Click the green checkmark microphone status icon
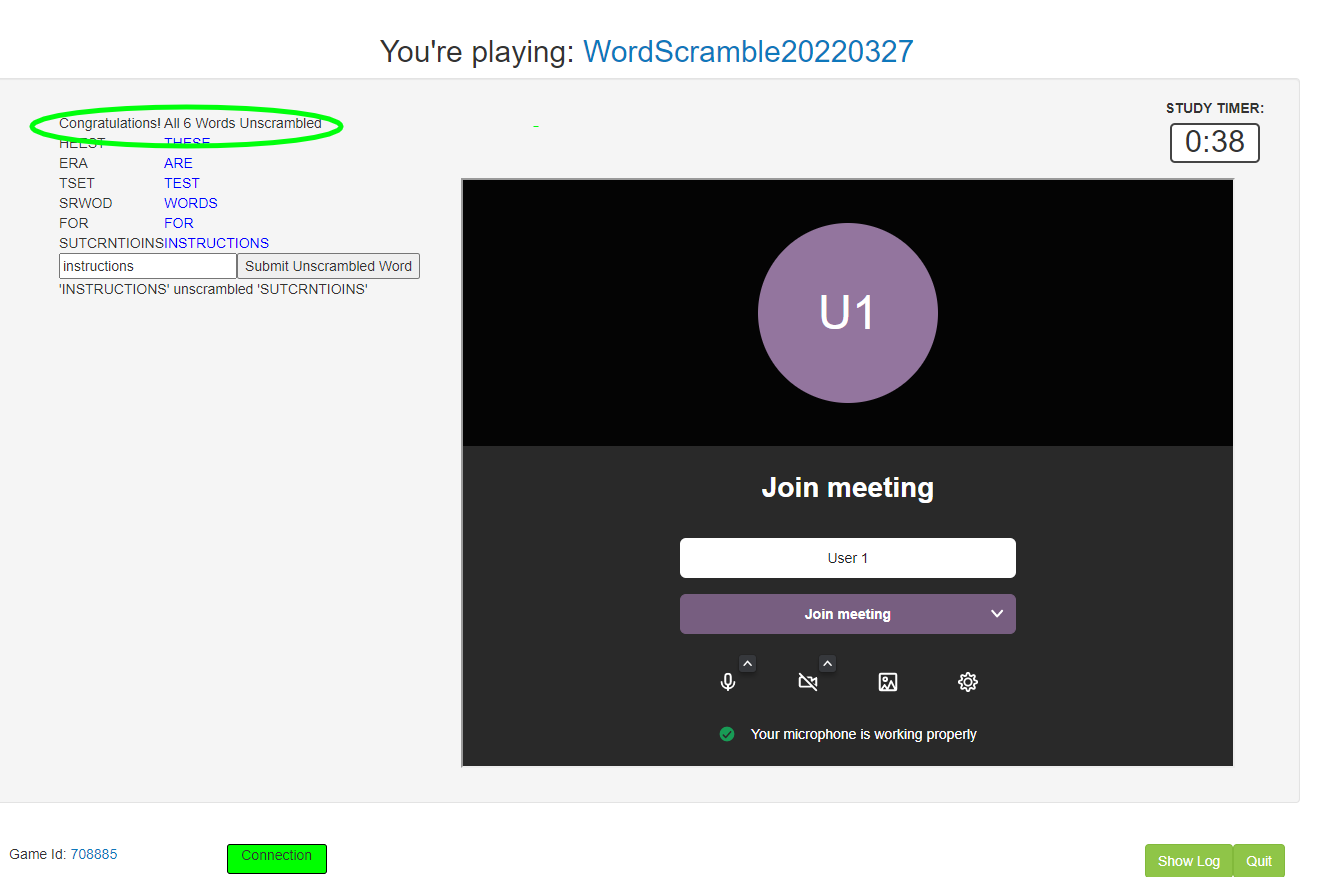The height and width of the screenshot is (889, 1329). pos(727,734)
